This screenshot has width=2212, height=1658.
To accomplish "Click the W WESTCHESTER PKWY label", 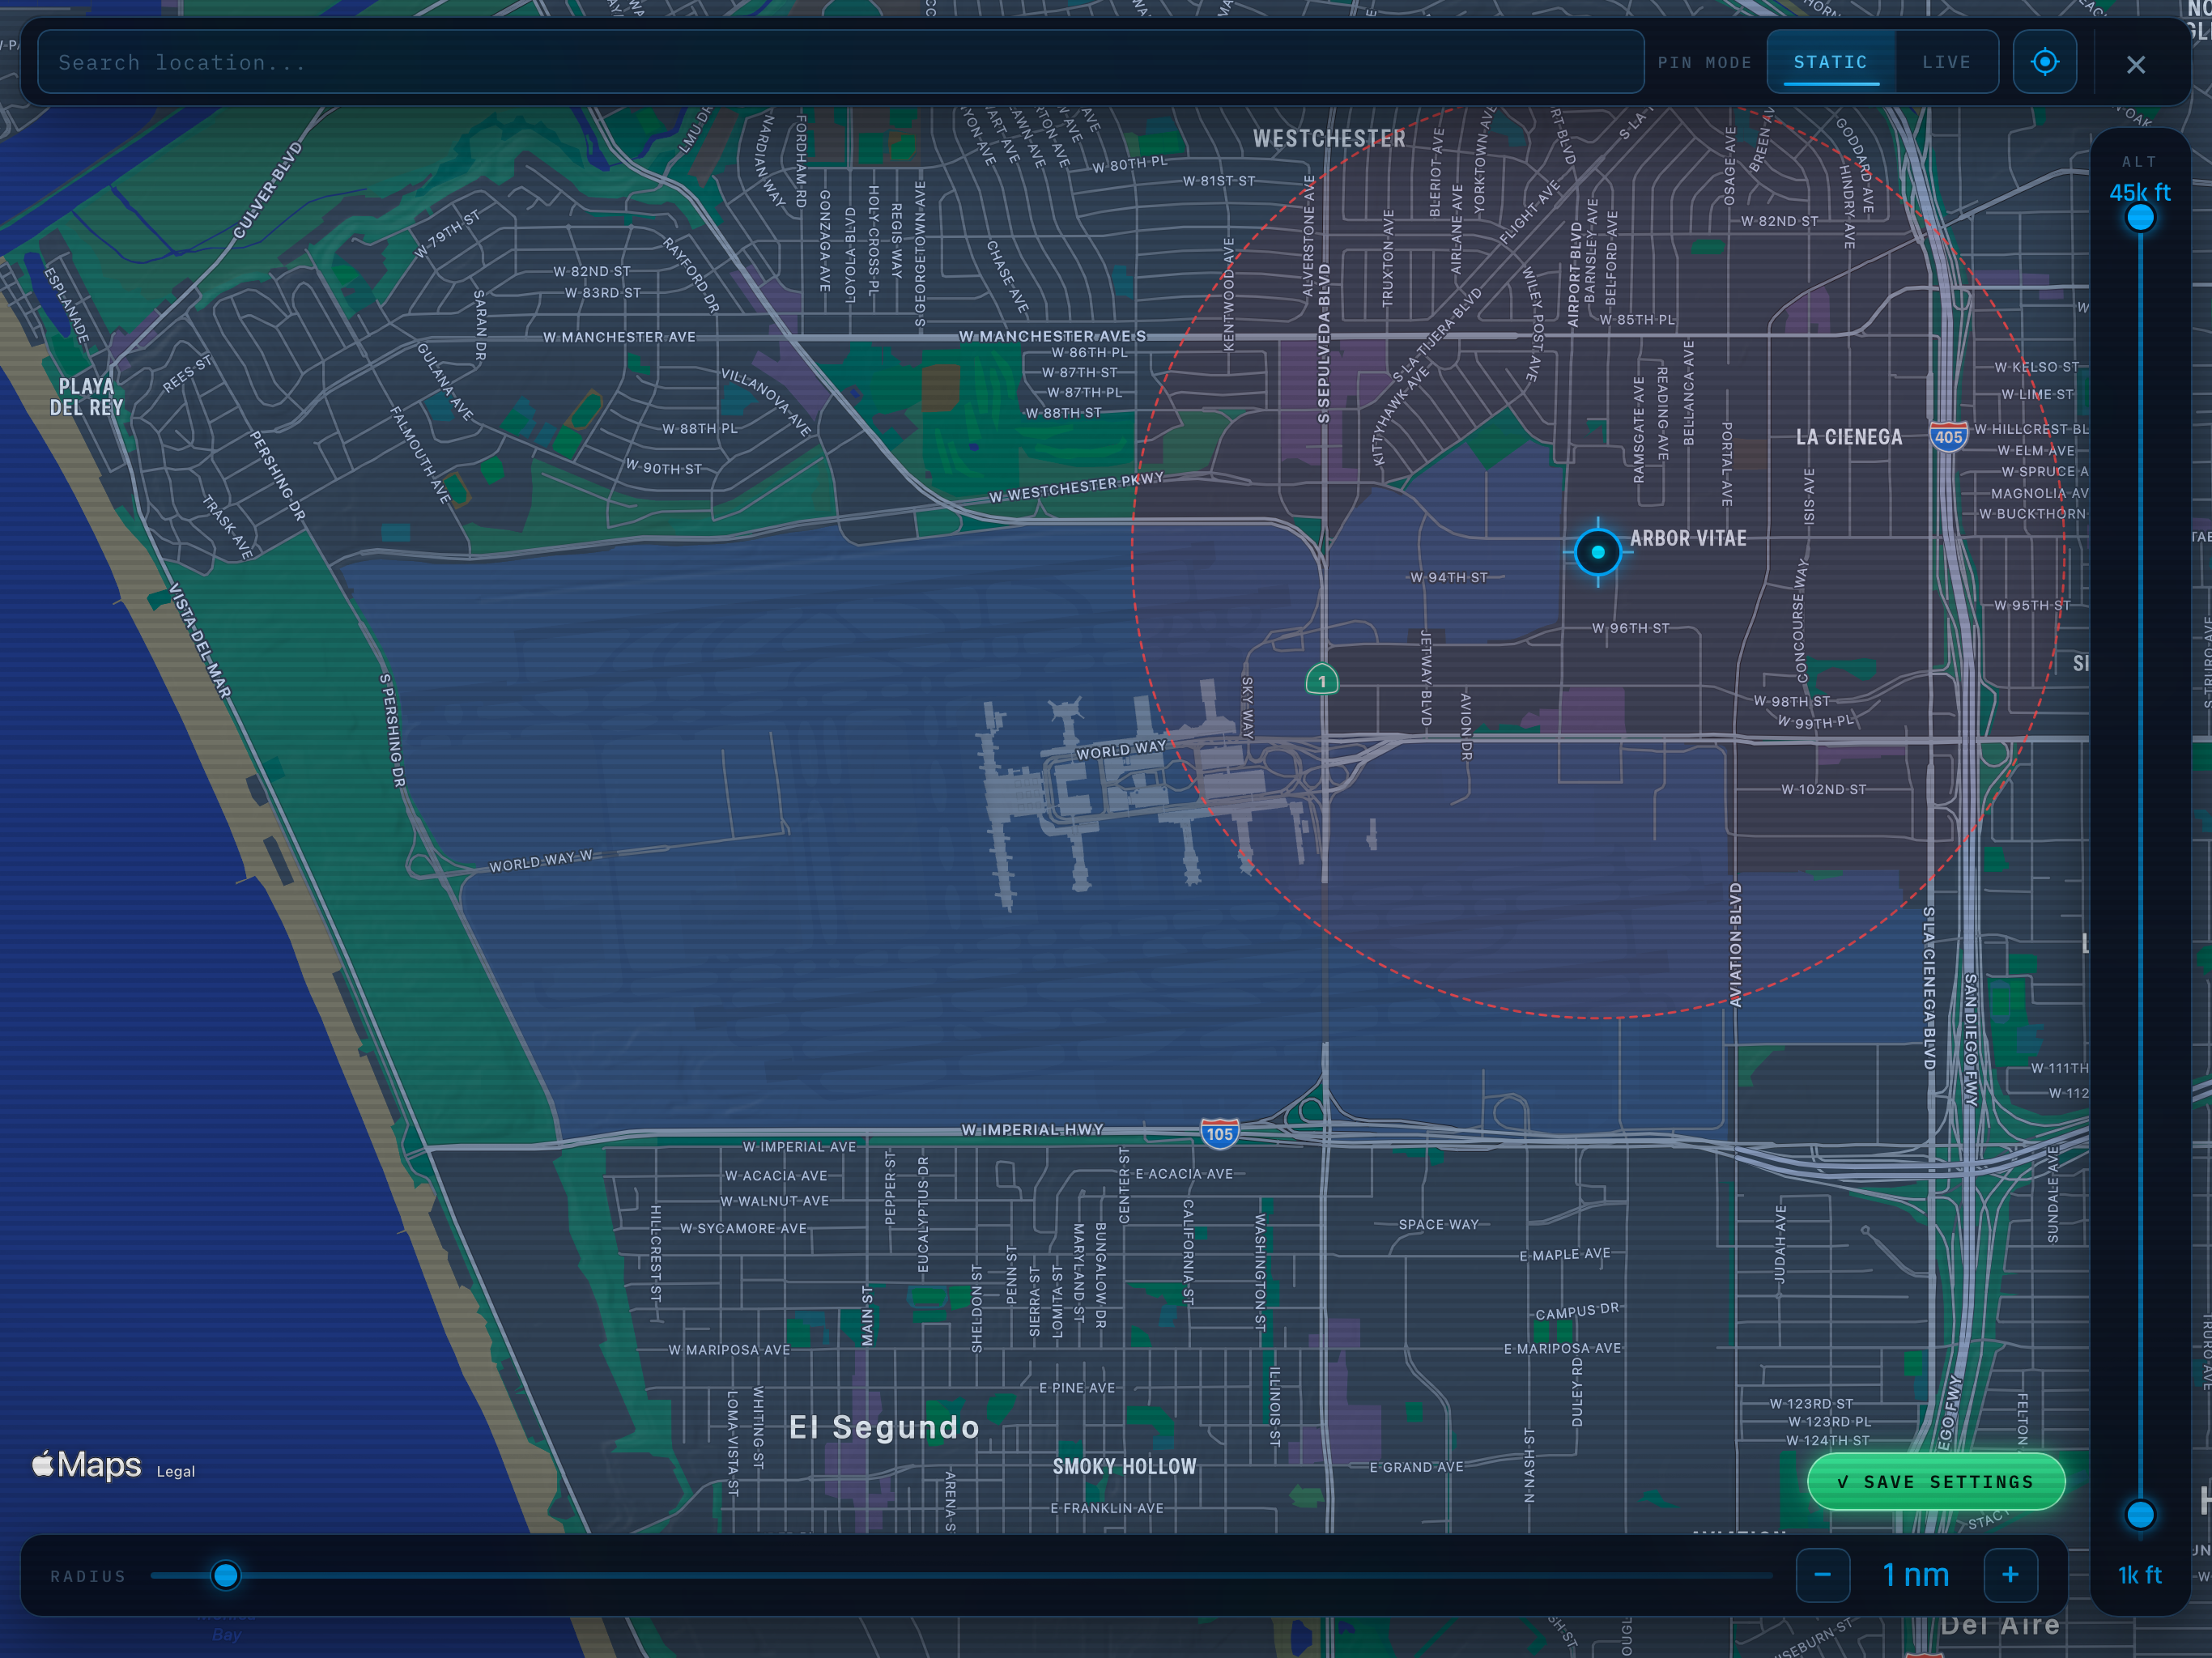I will click(1077, 487).
